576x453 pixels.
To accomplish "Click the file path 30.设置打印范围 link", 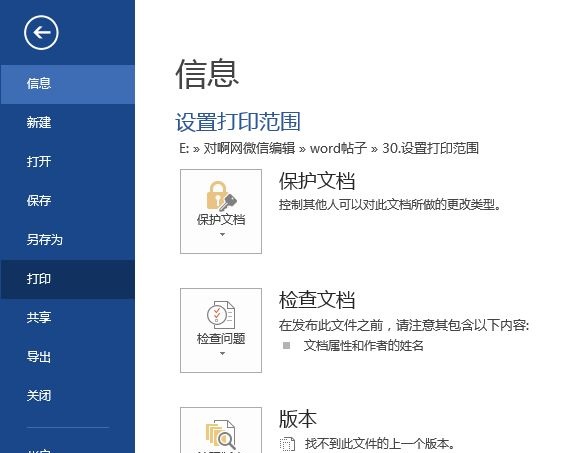I will 430,148.
